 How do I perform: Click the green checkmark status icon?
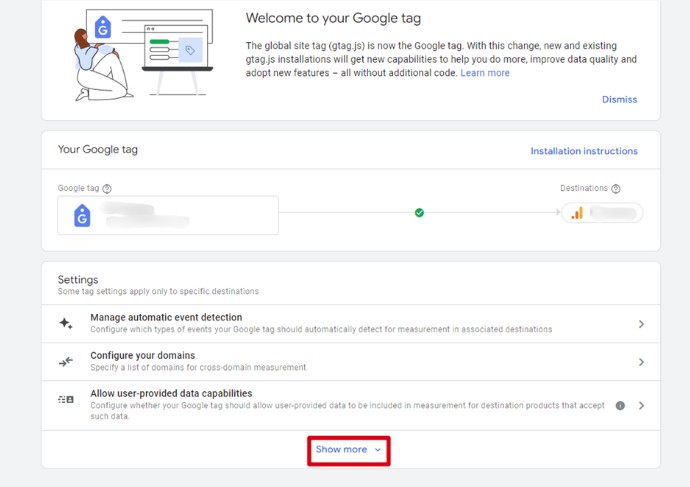(x=419, y=213)
